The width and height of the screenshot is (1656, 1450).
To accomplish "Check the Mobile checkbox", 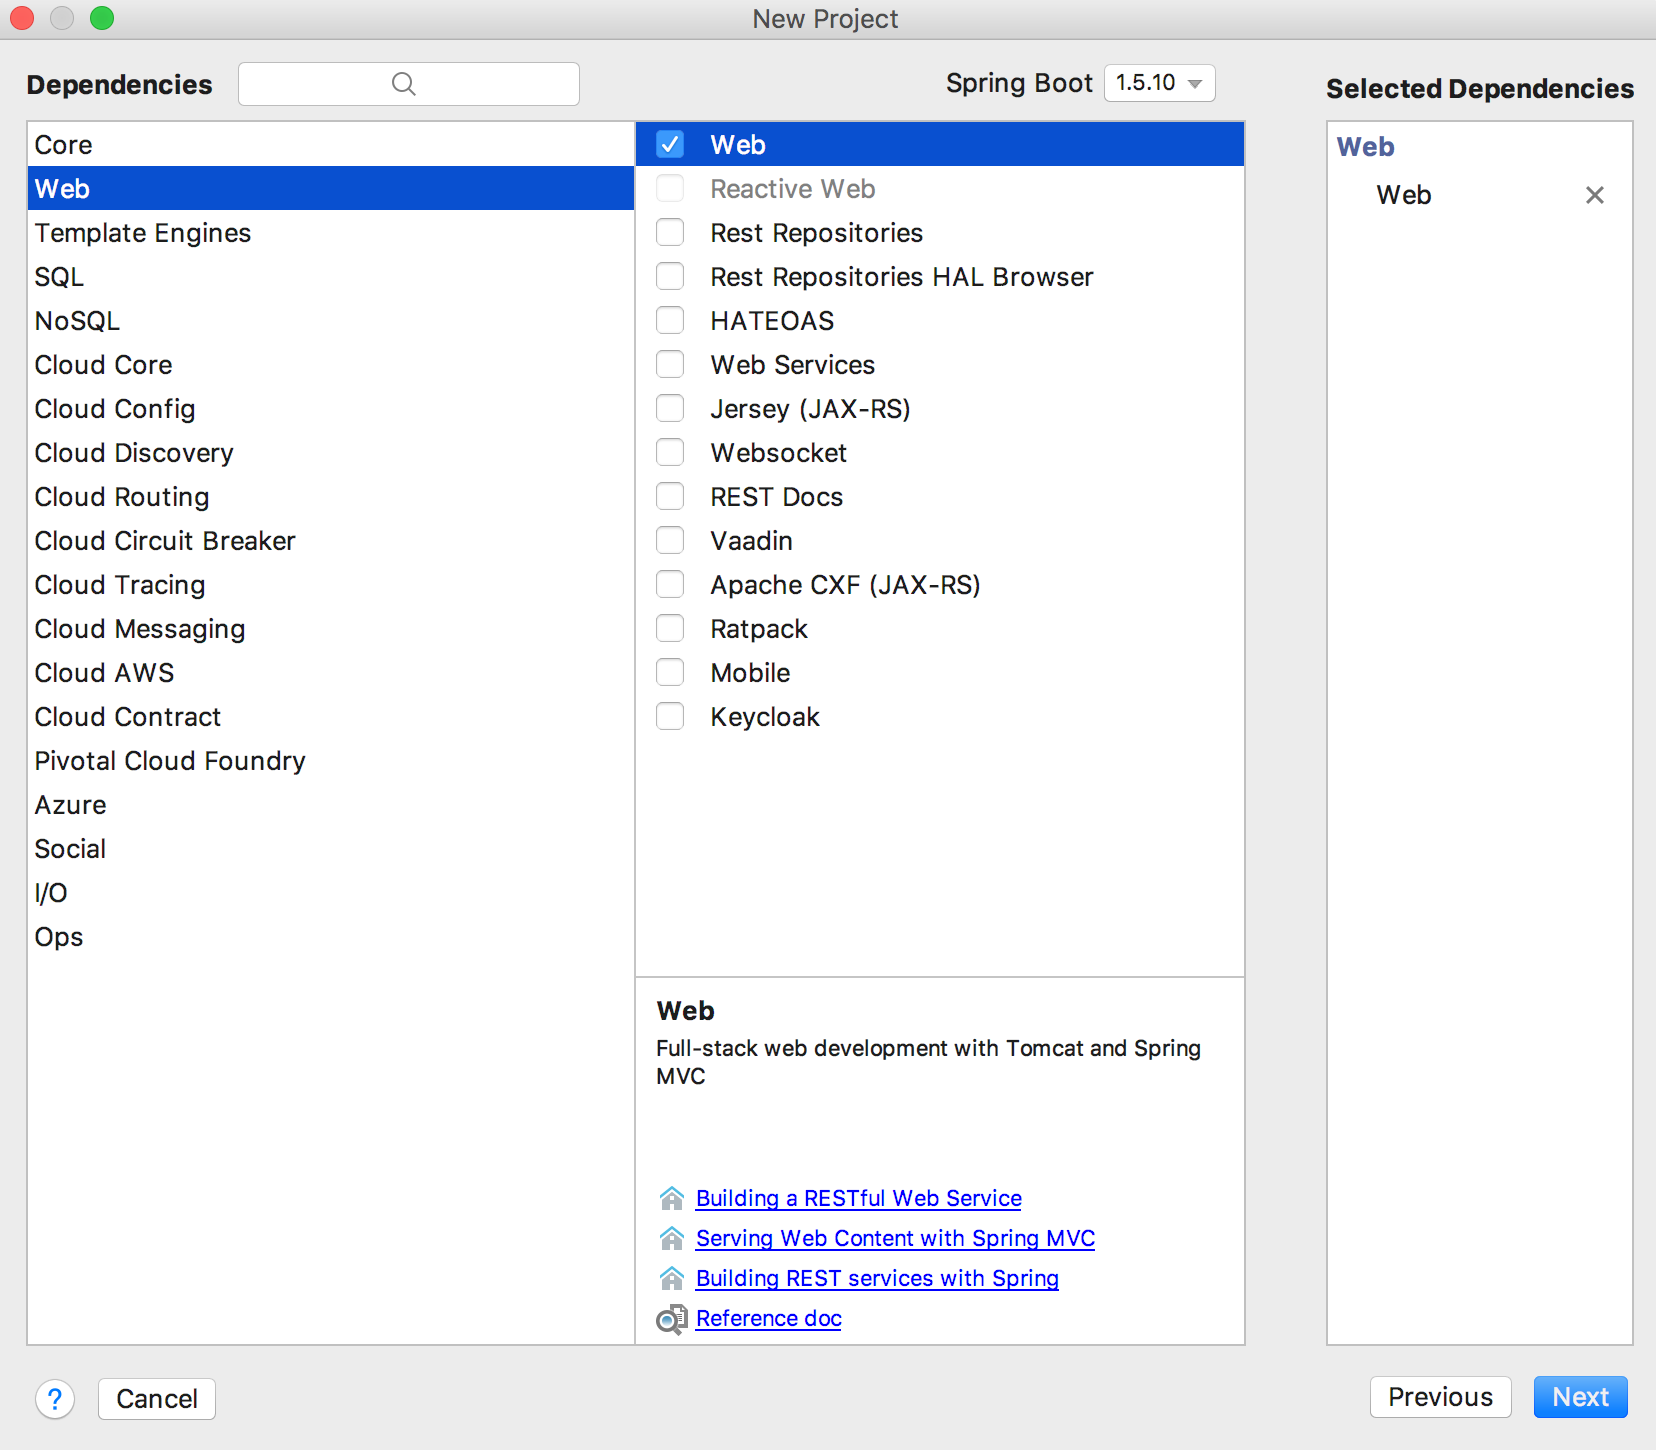I will pyautogui.click(x=670, y=672).
